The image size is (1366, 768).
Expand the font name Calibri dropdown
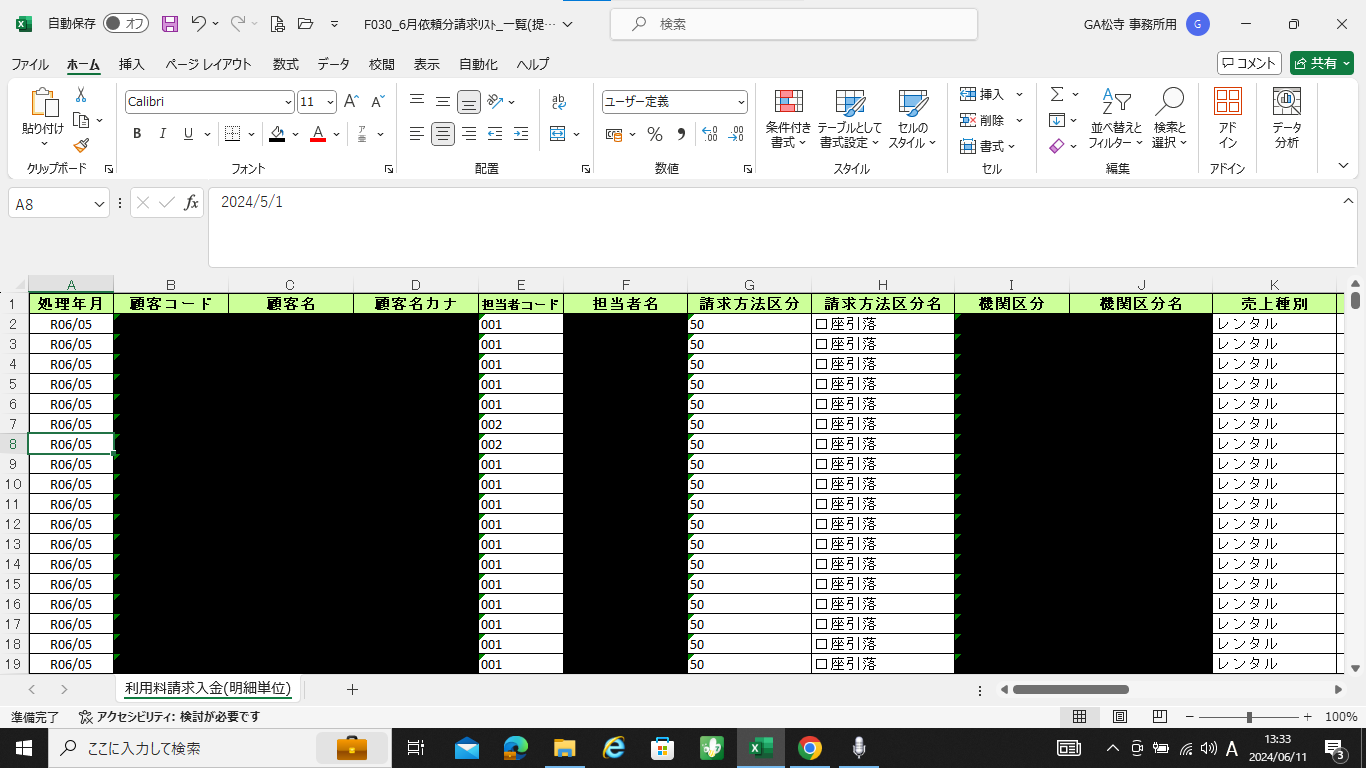288,102
